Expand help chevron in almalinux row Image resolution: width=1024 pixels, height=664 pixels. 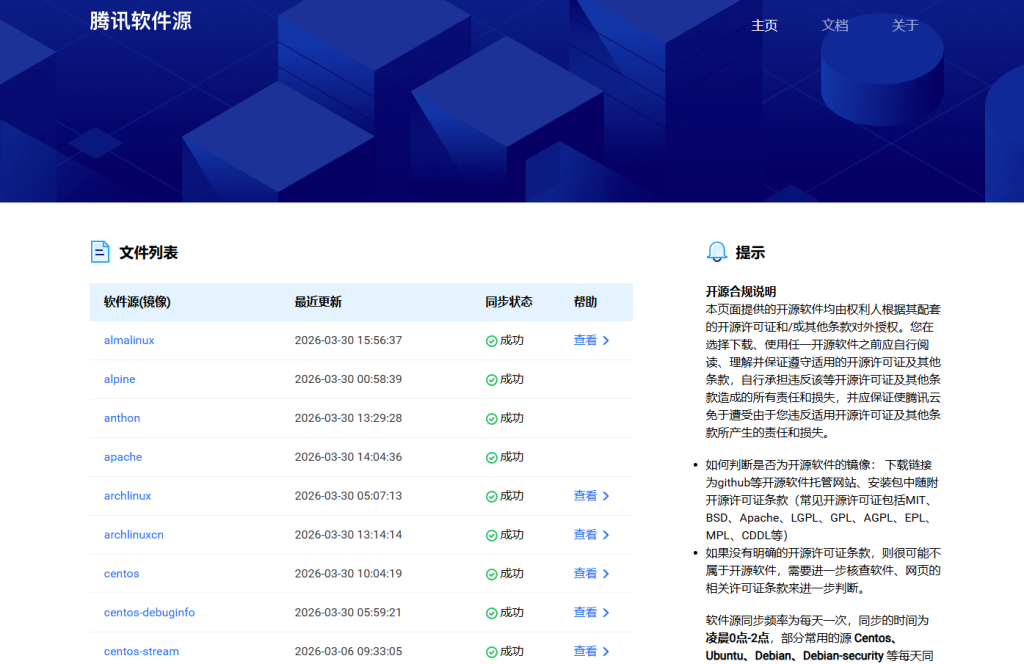(x=606, y=341)
